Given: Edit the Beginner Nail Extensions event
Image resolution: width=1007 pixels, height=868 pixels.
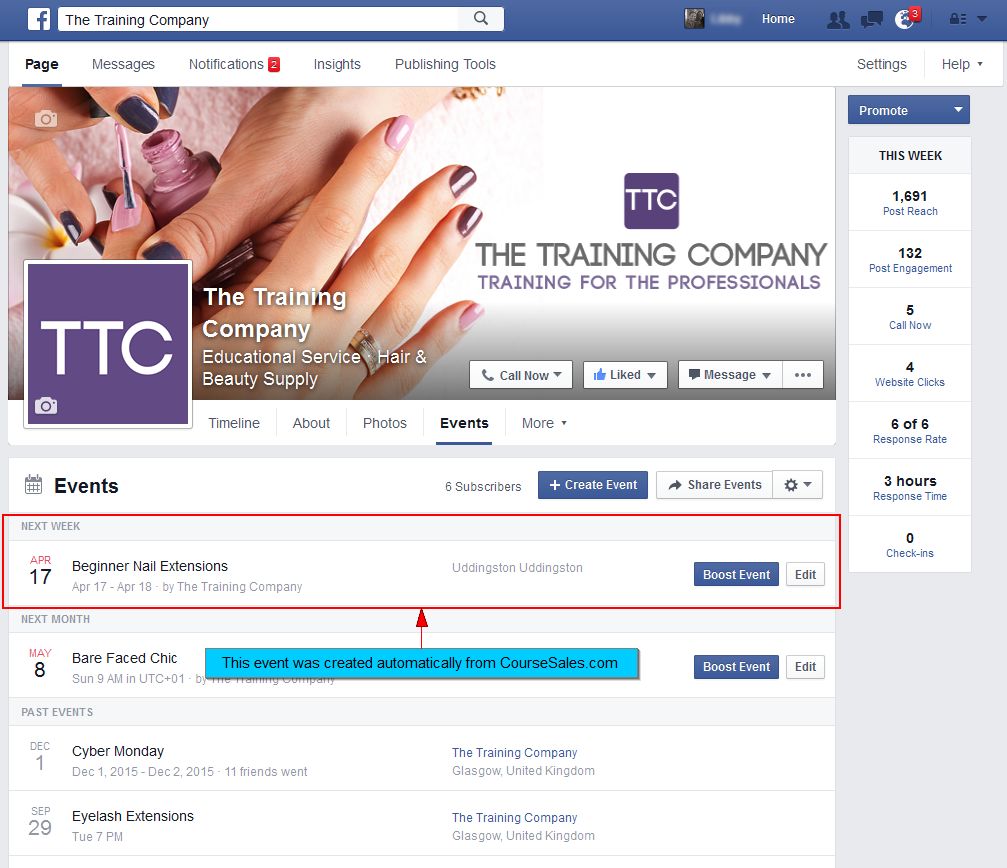Looking at the screenshot, I should coord(805,575).
